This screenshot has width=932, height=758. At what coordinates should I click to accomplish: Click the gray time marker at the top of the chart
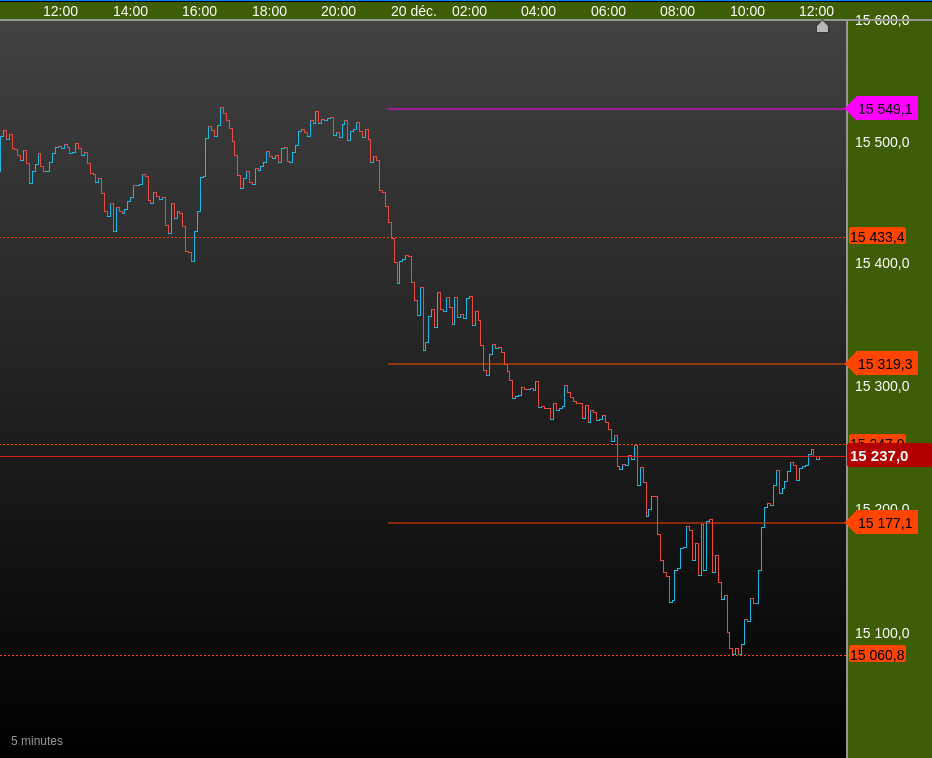[x=823, y=26]
